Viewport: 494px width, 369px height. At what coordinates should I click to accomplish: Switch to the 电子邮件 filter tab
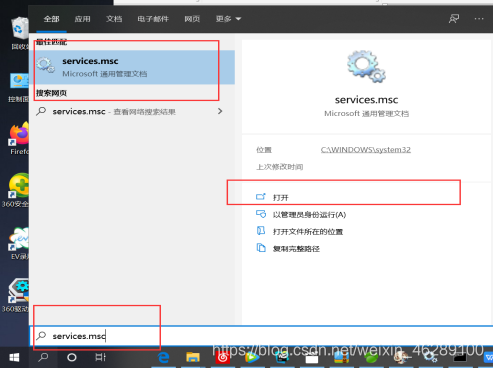click(x=153, y=19)
